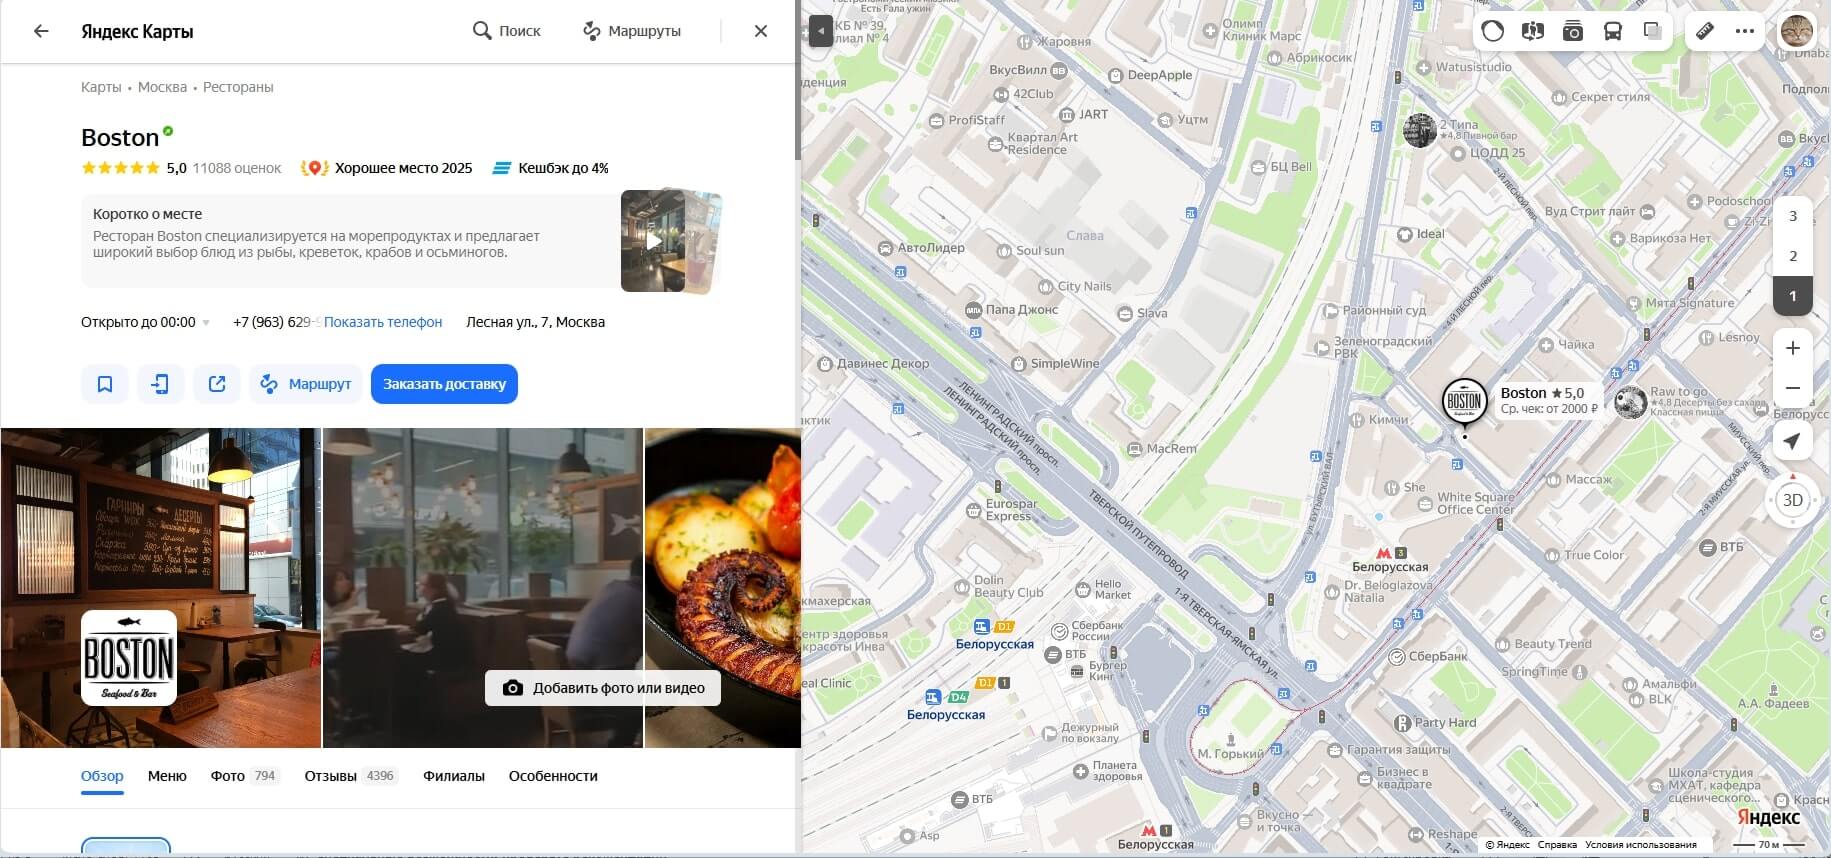
Task: Play the Коротко о месте video preview
Action: 653,241
